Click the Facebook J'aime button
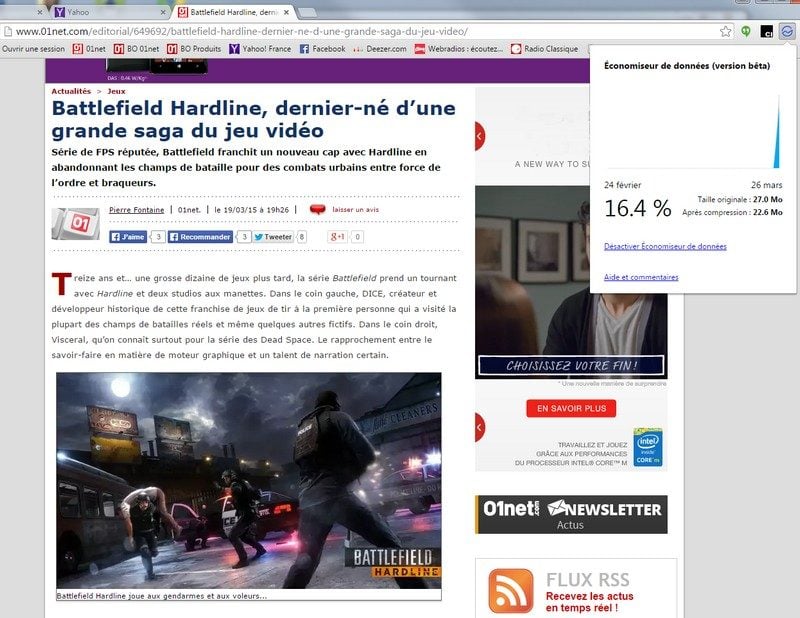The width and height of the screenshot is (800, 618). point(128,237)
